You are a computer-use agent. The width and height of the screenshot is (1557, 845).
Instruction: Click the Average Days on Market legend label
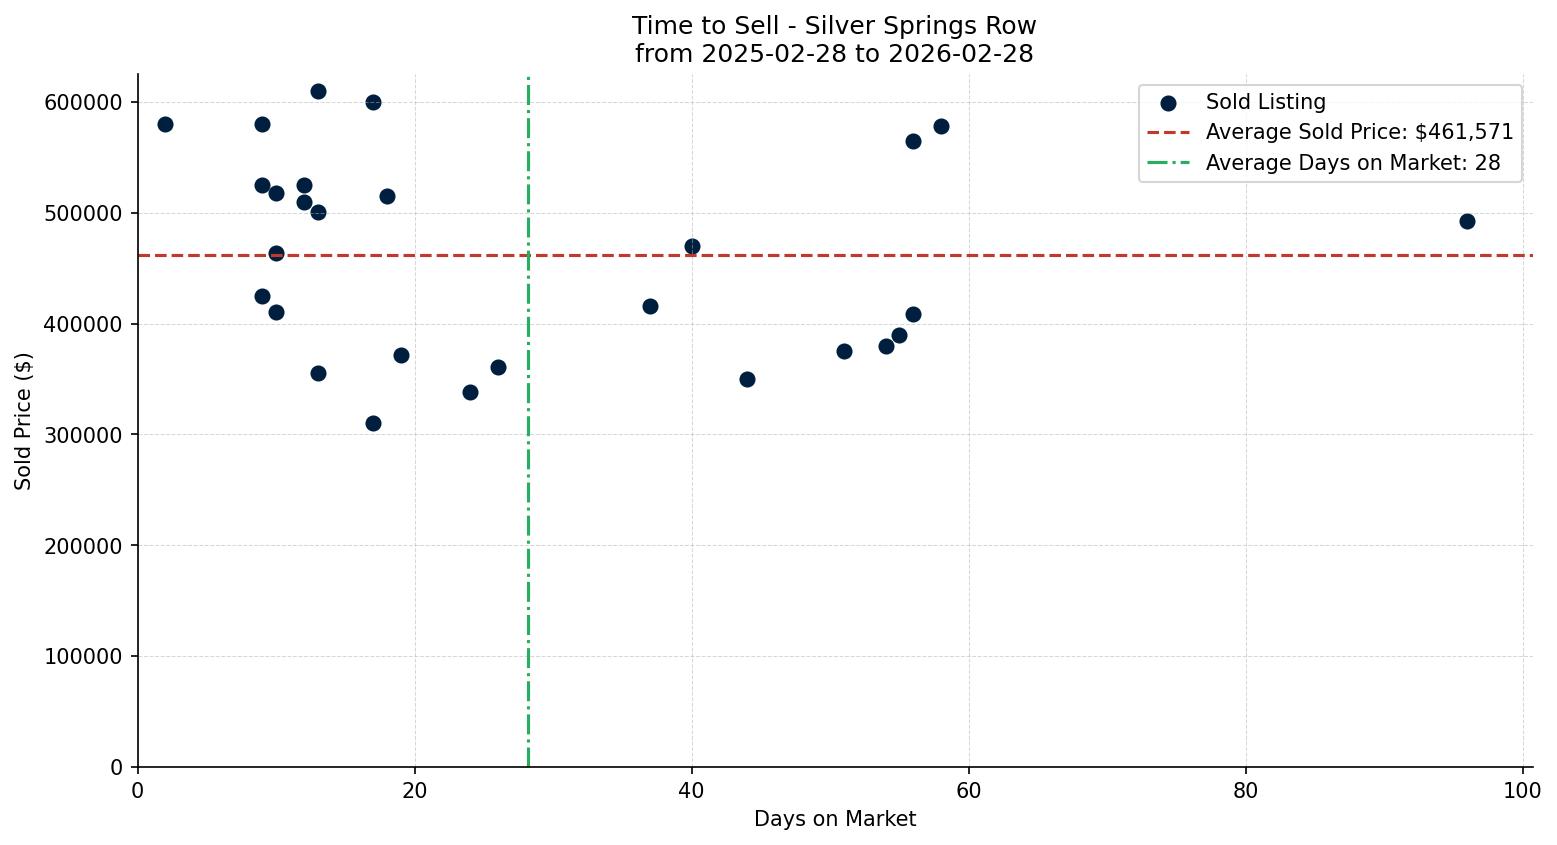click(1352, 163)
